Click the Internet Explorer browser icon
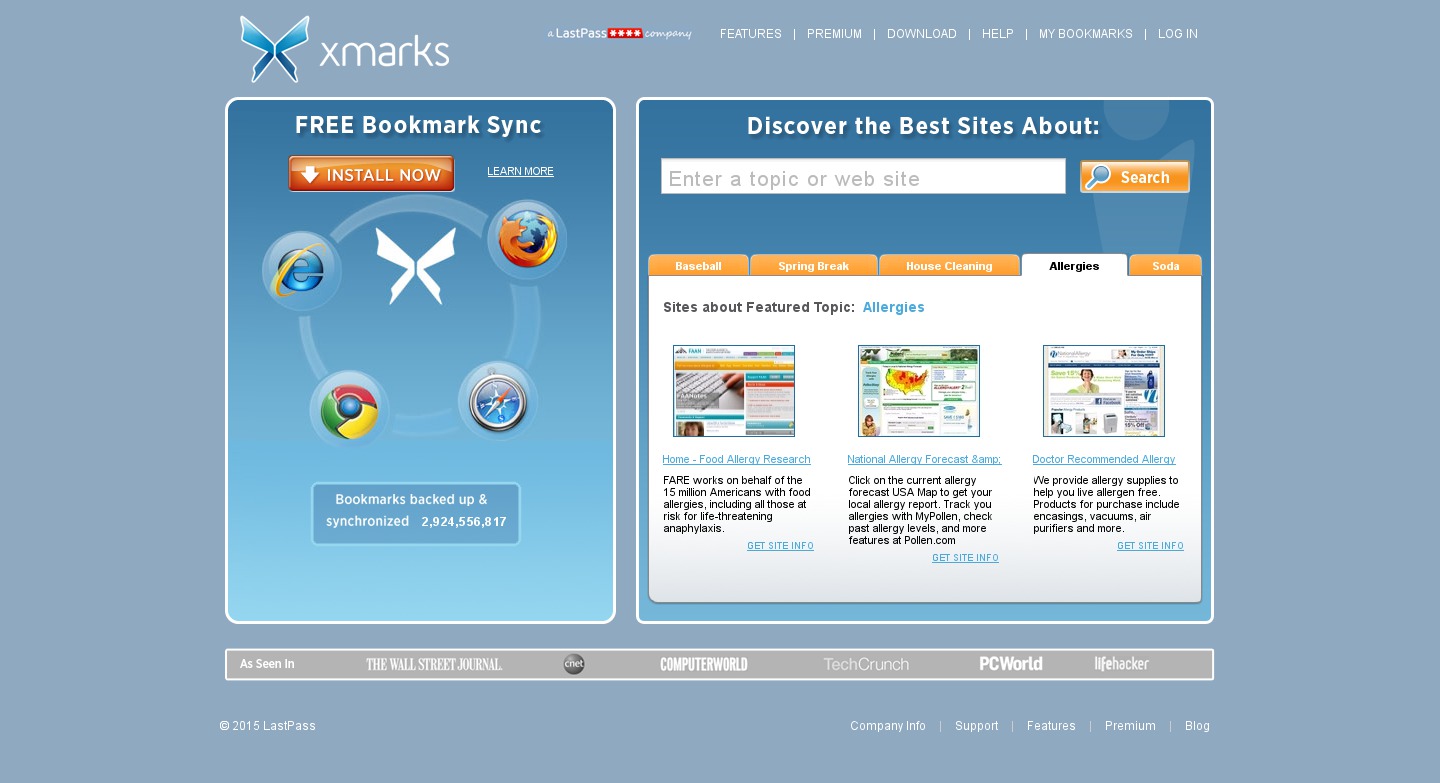The image size is (1440, 783). click(x=301, y=270)
